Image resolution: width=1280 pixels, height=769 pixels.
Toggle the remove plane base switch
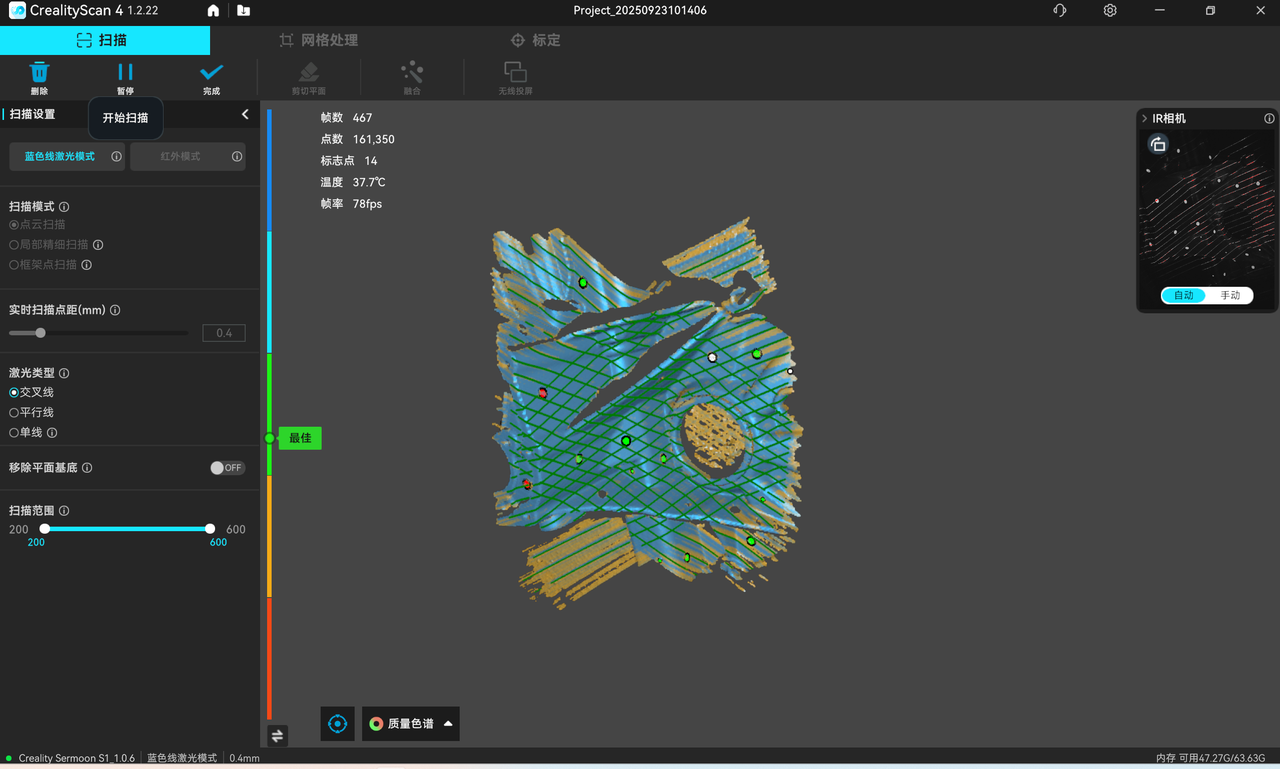click(x=227, y=468)
